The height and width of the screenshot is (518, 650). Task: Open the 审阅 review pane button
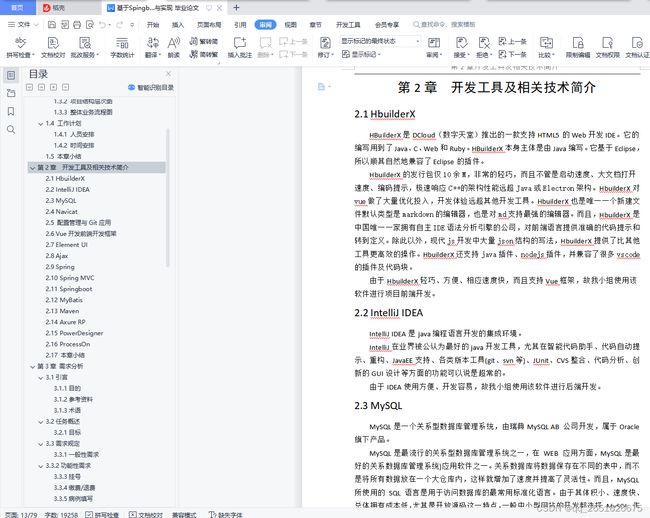[434, 47]
